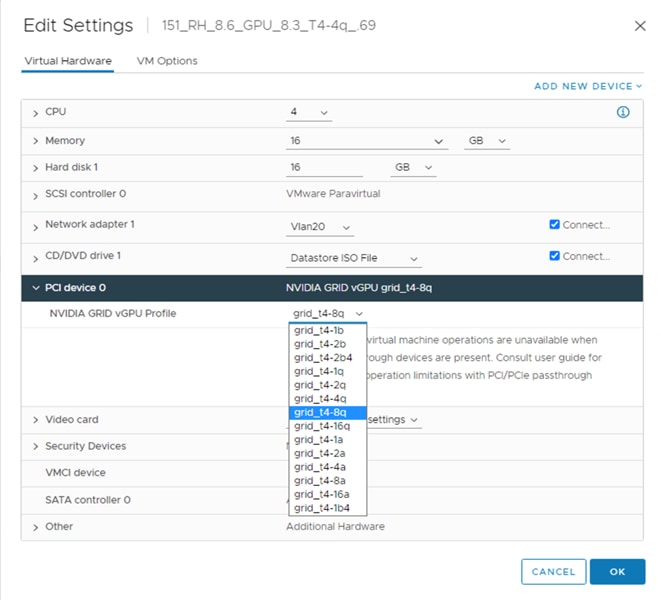Select the grid_t4-2q profile option
This screenshot has height=600, width=661.
328,385
